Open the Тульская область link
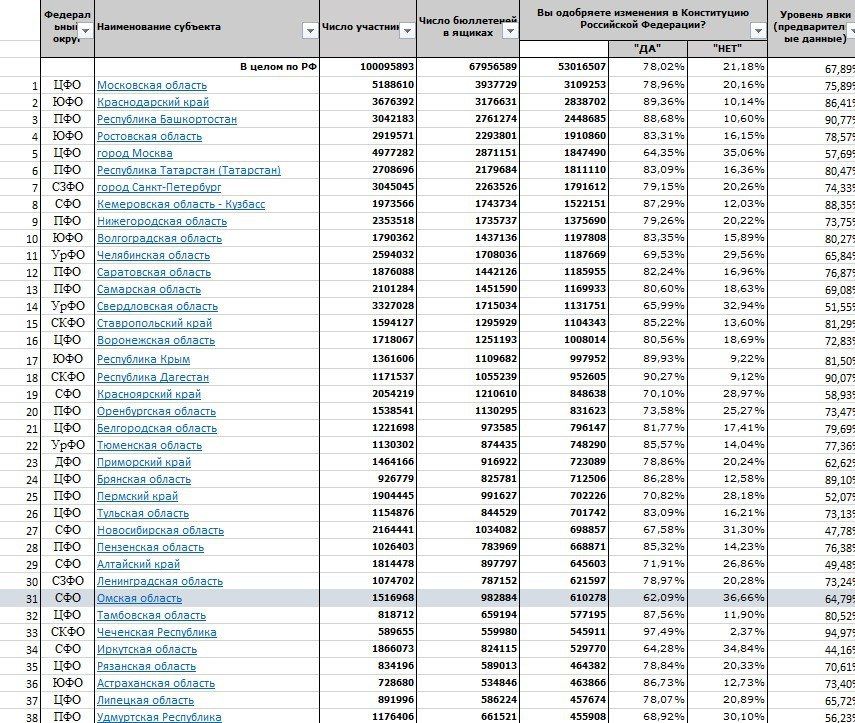855x723 pixels. [x=143, y=514]
